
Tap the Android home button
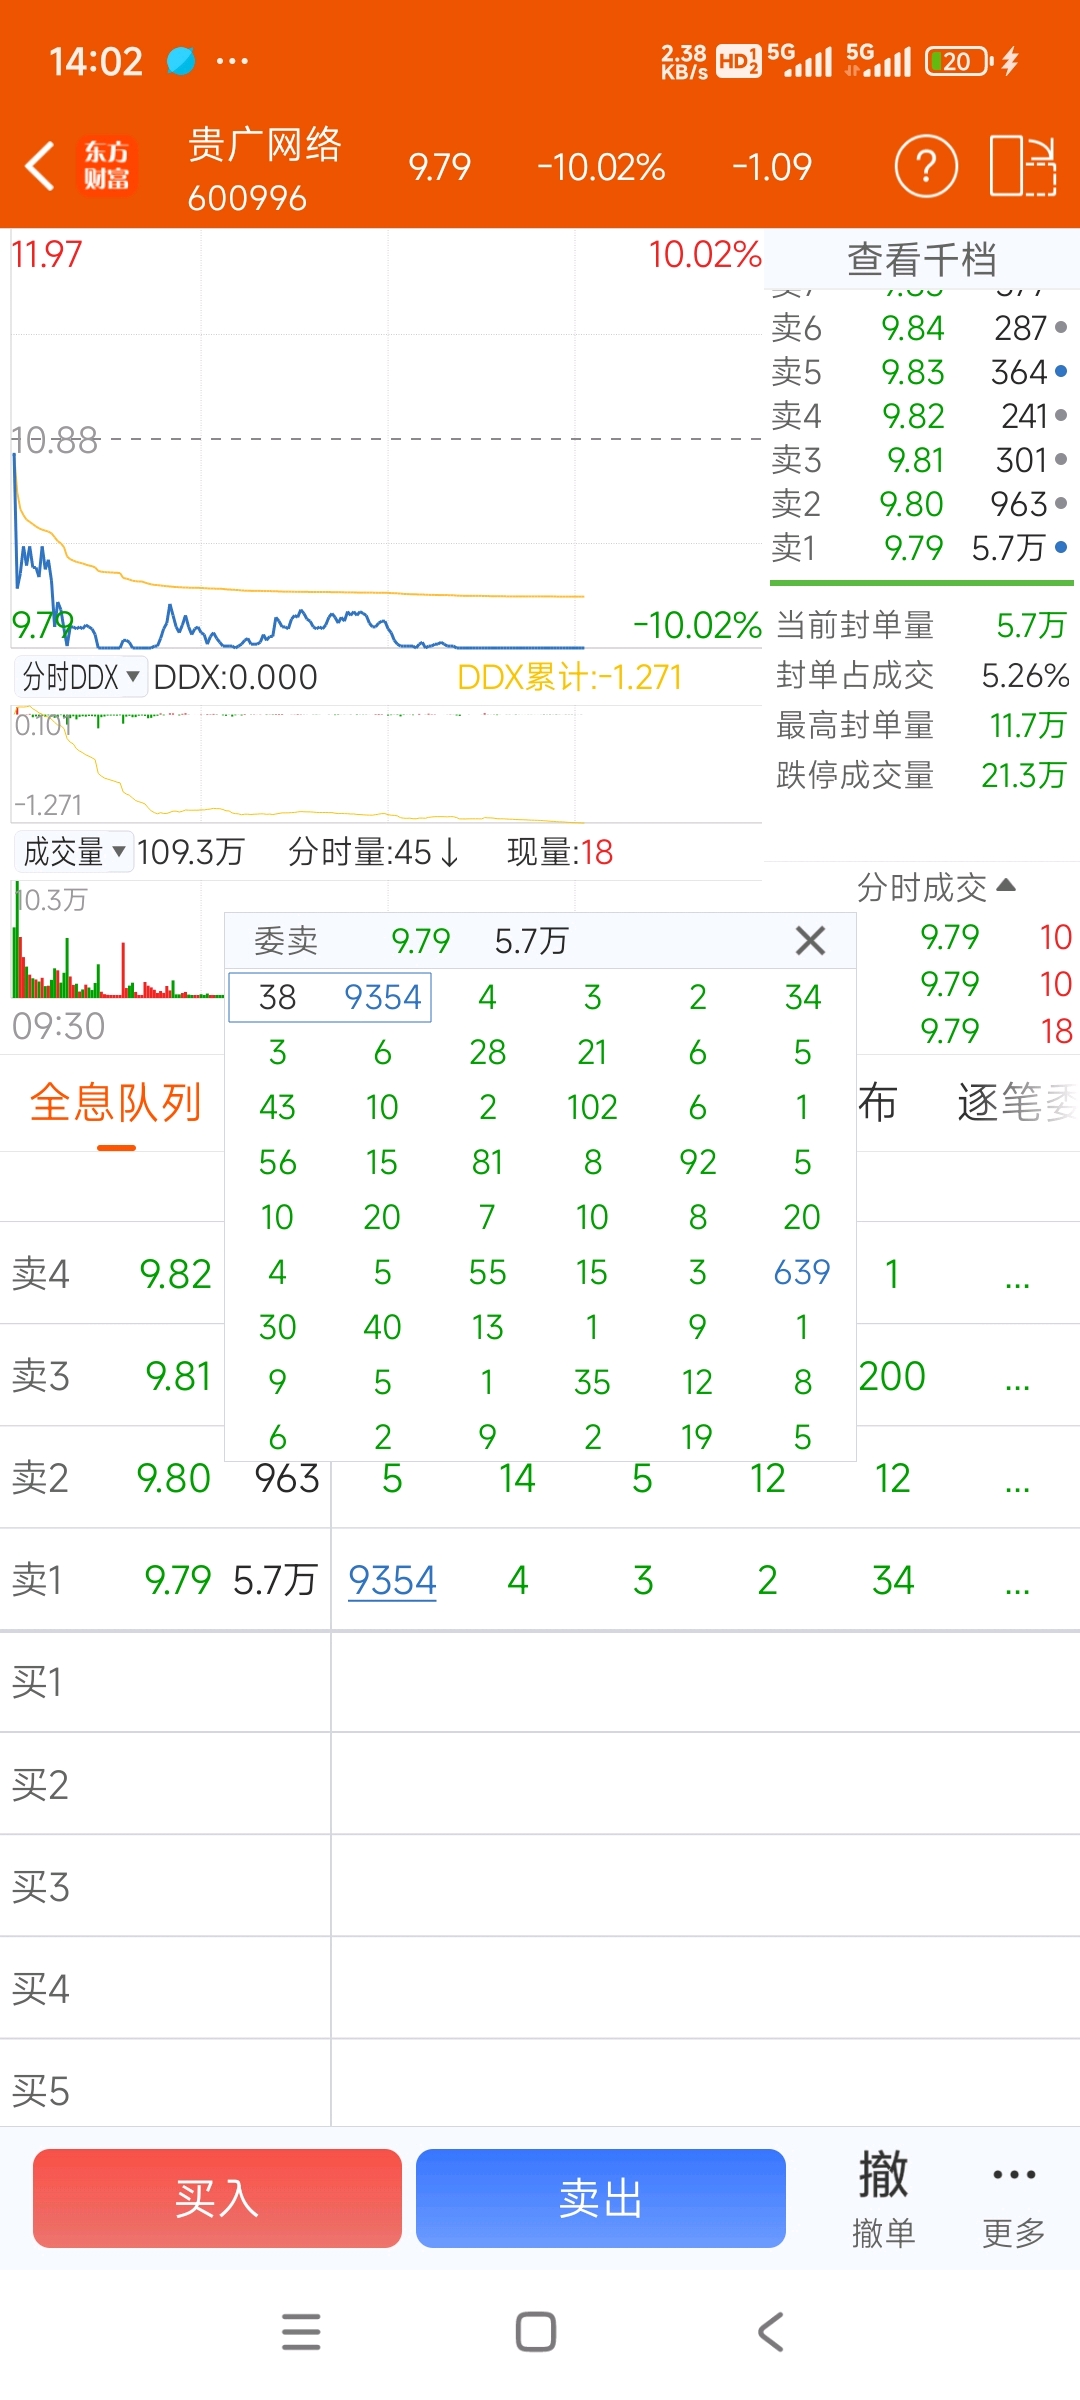click(x=536, y=2332)
